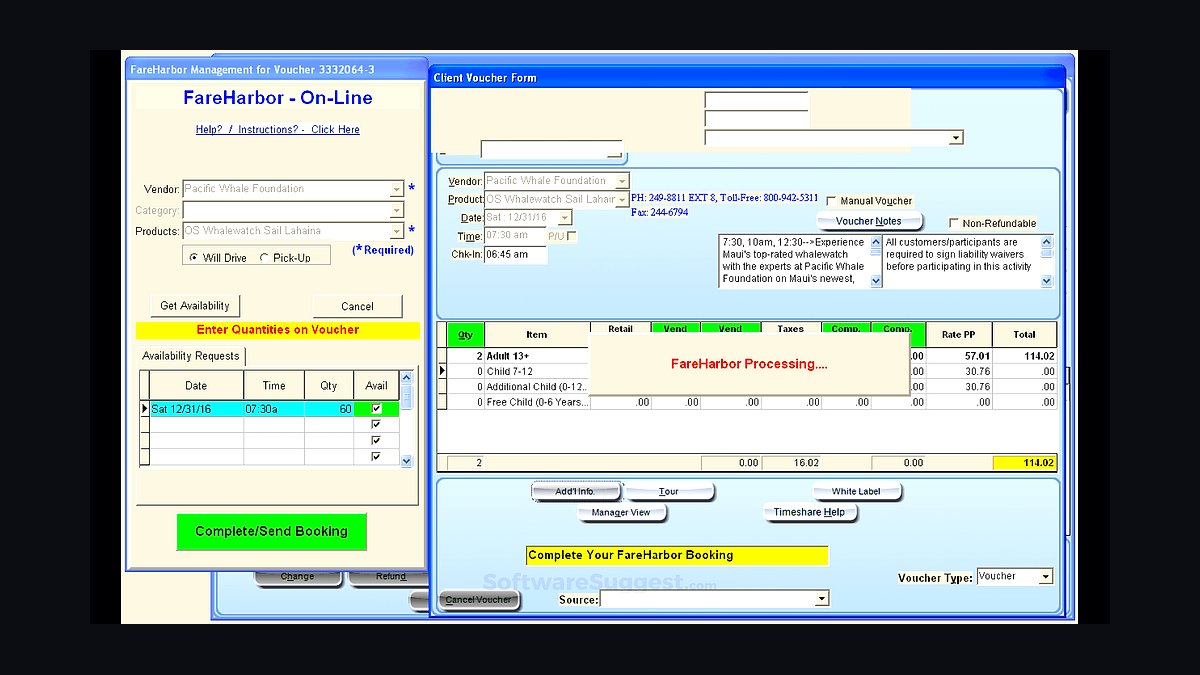Click the White Label button

tap(858, 492)
